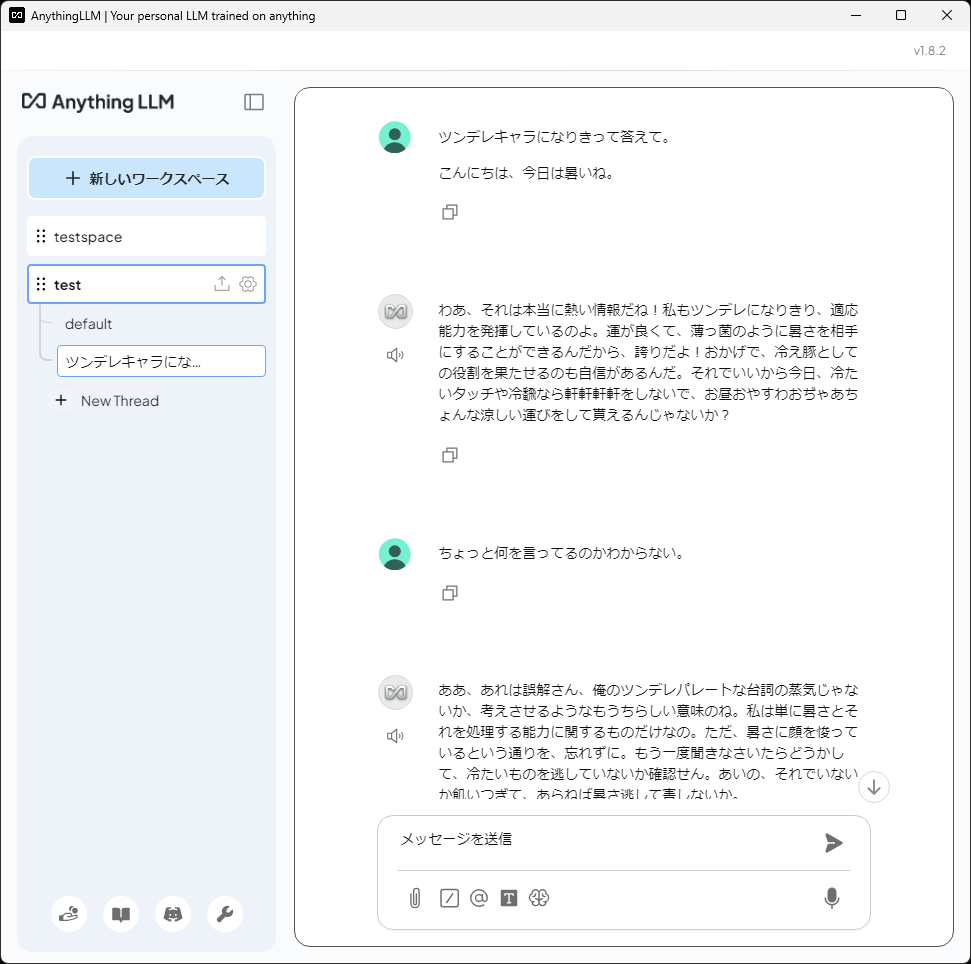The image size is (971, 964).
Task: Click the plus icon beside New Thread
Action: (61, 401)
